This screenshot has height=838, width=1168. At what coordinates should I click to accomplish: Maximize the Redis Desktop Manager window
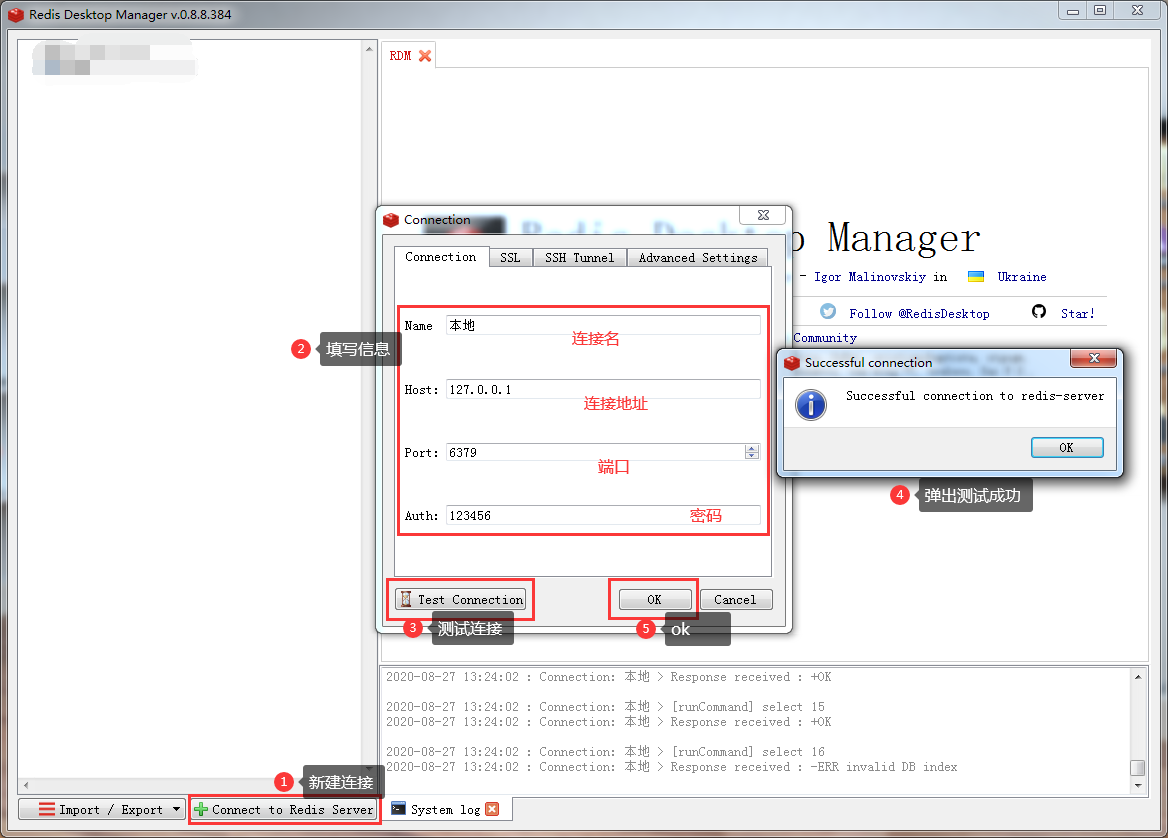[1099, 10]
